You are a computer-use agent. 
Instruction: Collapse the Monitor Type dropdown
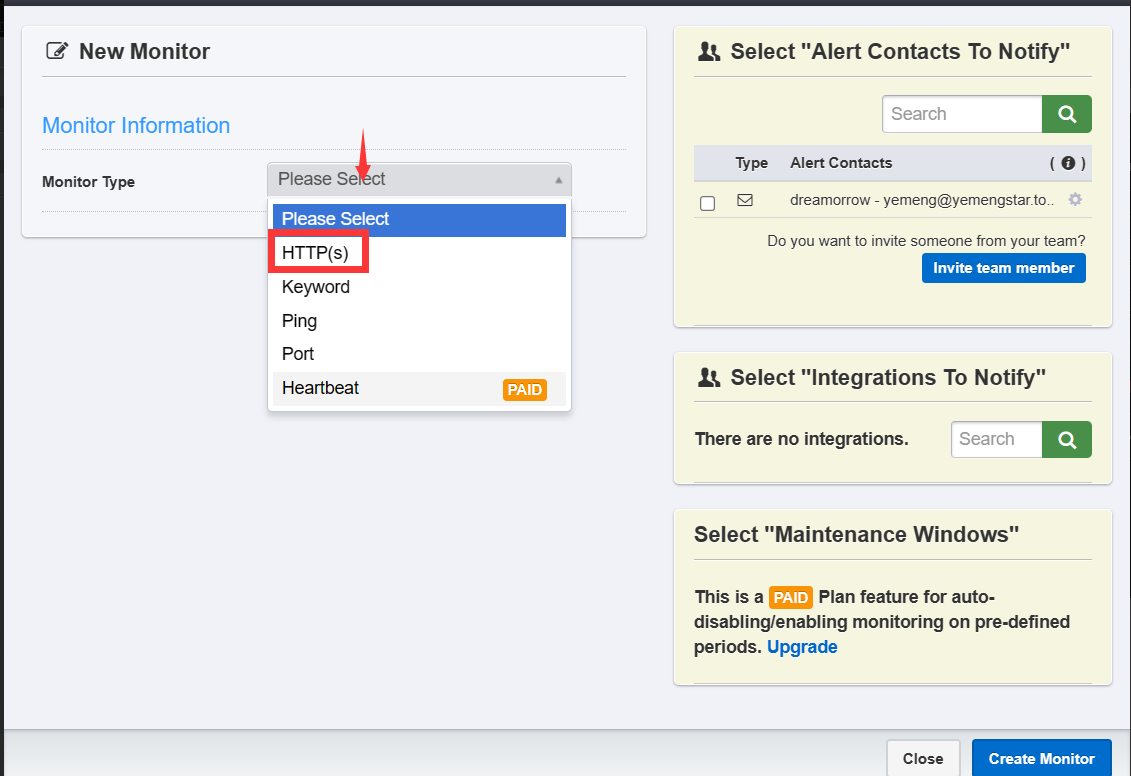click(419, 179)
